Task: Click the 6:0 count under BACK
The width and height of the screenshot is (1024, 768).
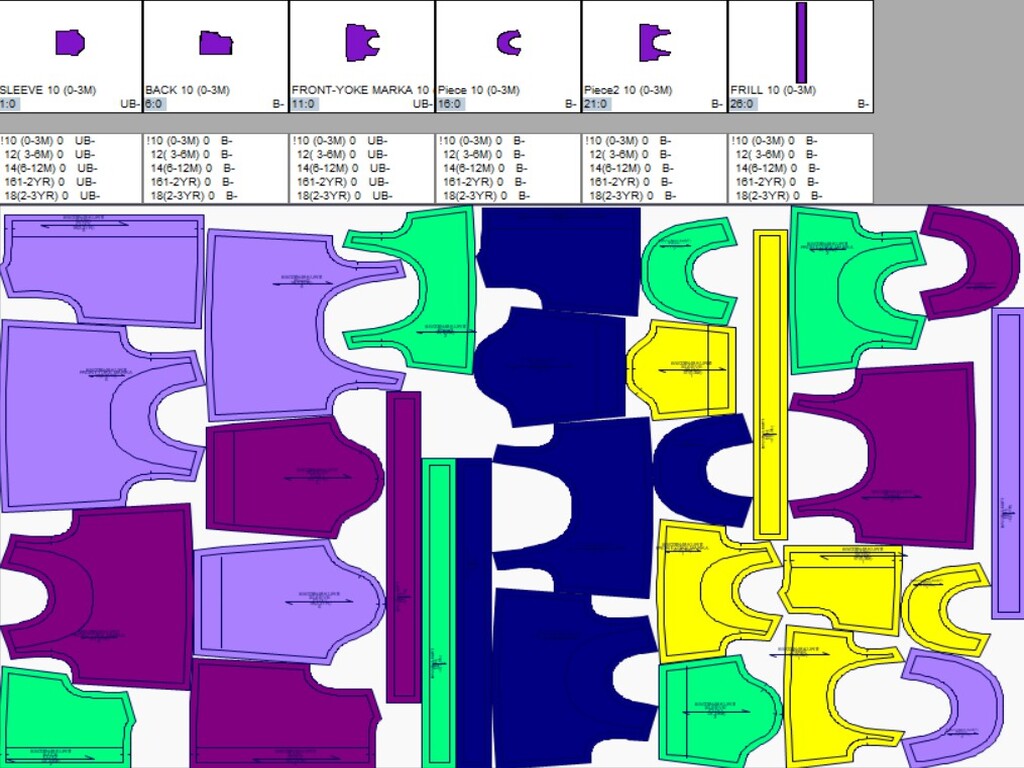Action: click(154, 104)
